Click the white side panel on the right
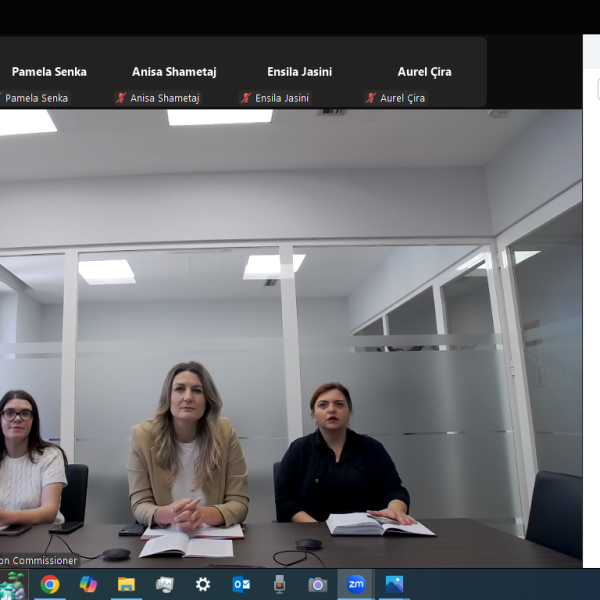Image resolution: width=600 pixels, height=600 pixels. point(591,300)
